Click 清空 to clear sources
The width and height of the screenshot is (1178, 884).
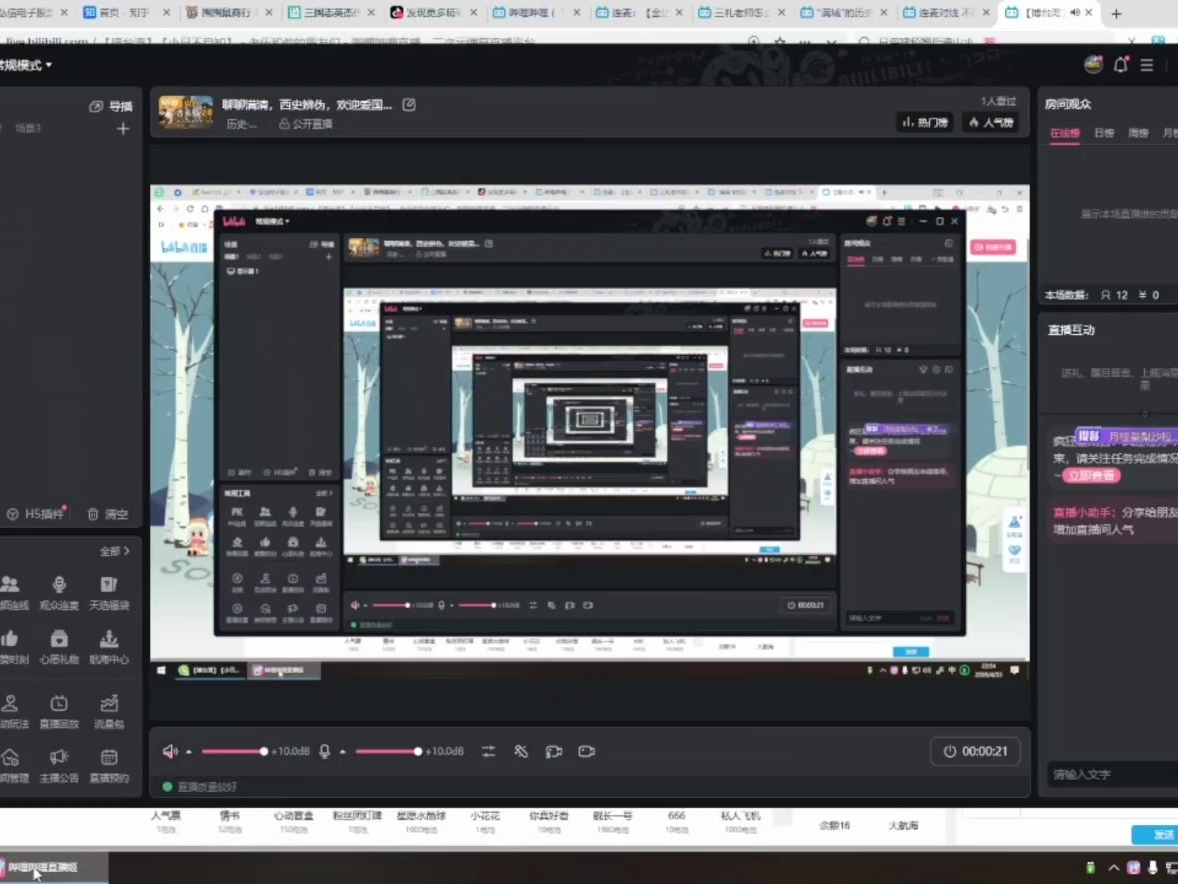107,514
